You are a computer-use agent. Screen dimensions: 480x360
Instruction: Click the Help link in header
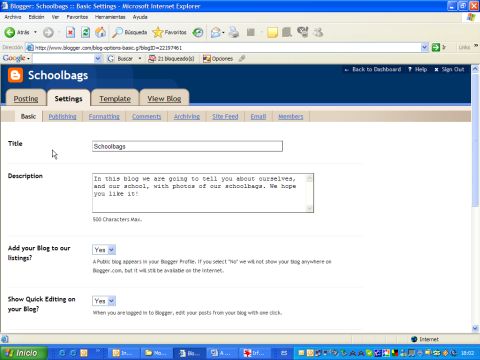(x=421, y=69)
